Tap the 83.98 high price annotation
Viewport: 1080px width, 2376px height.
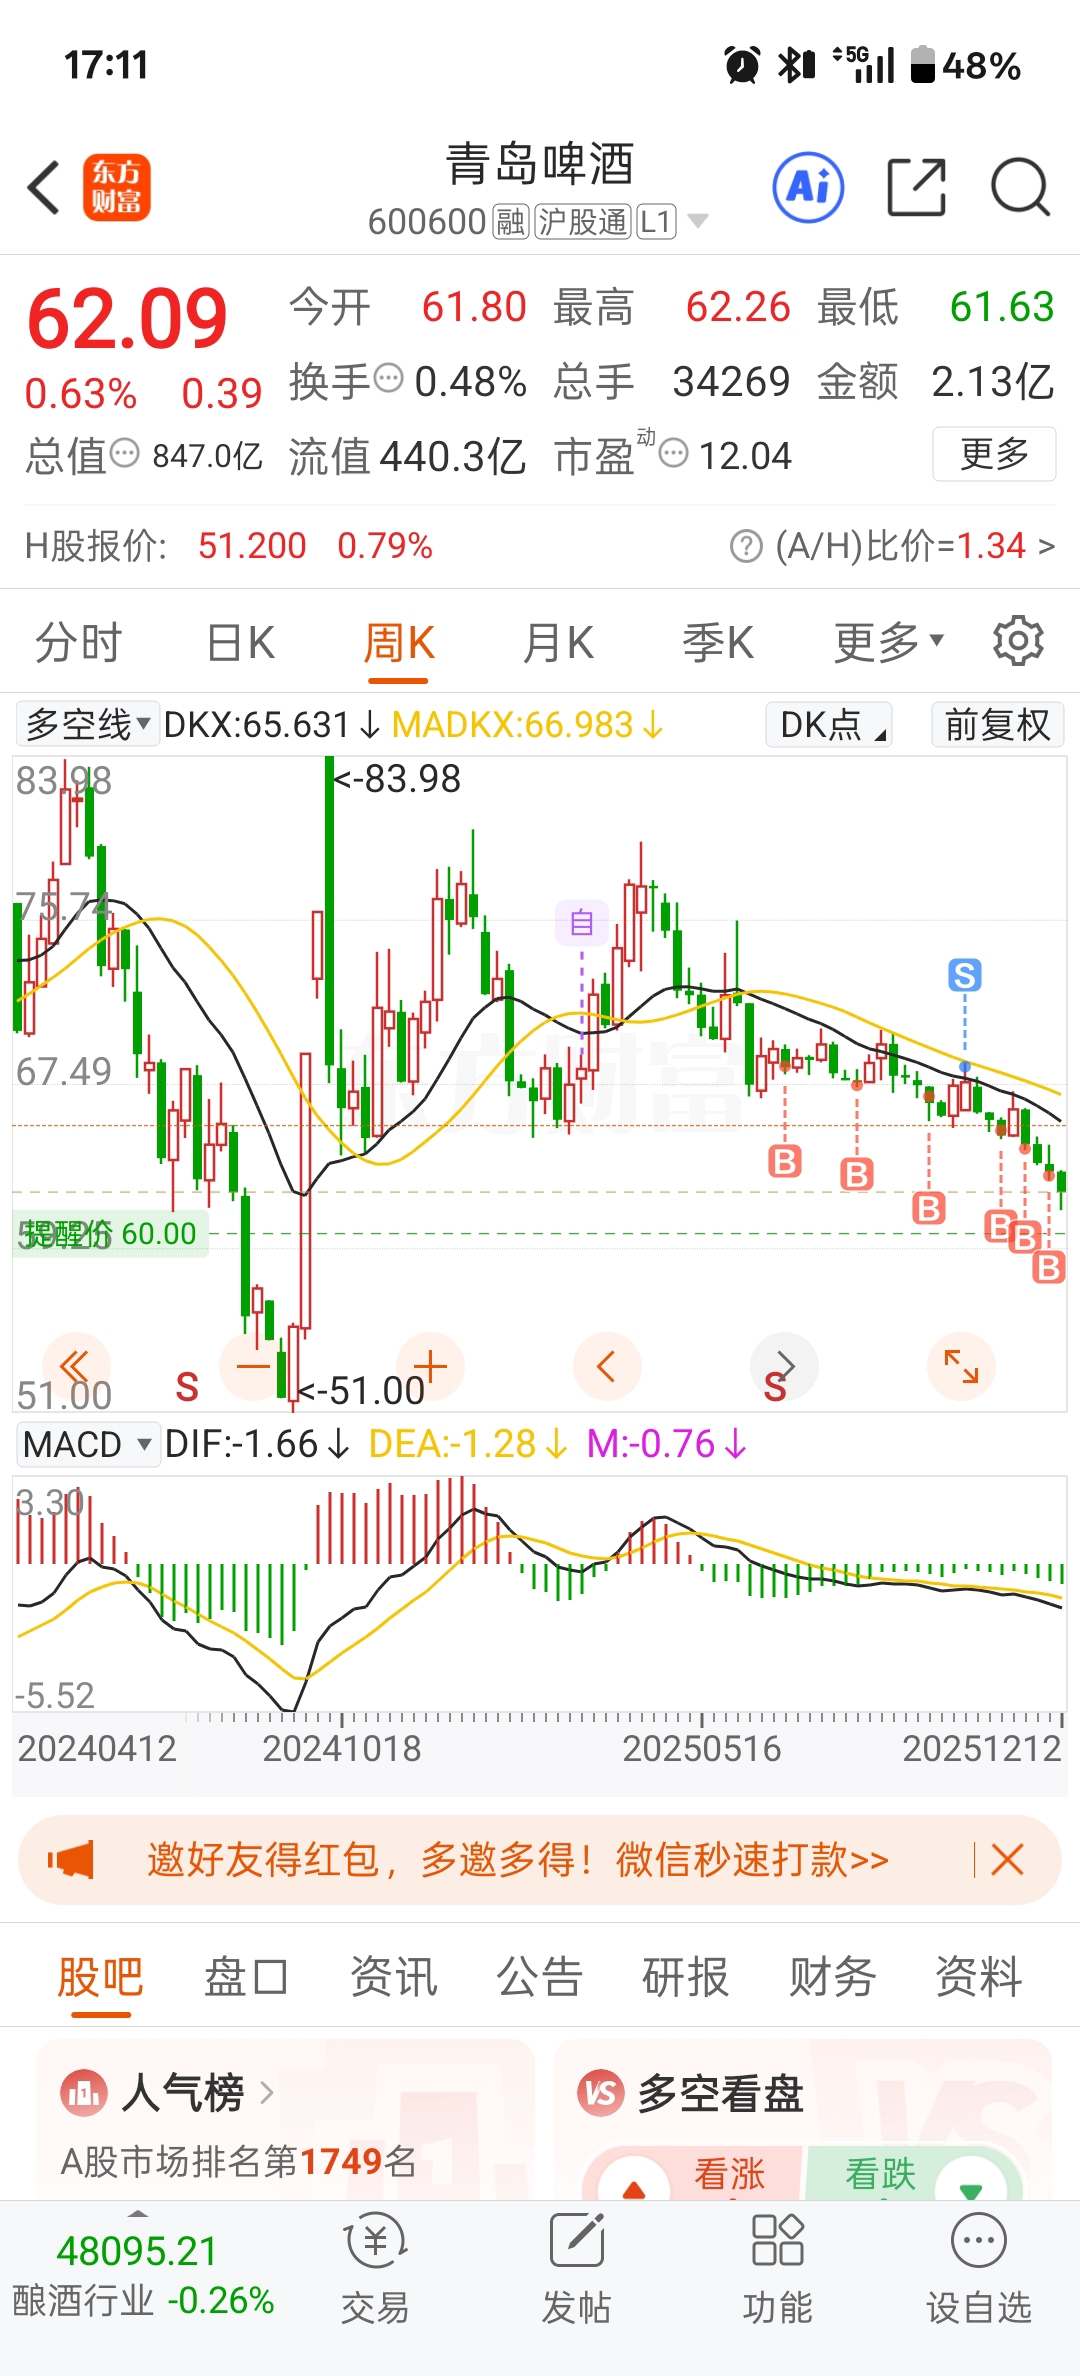click(x=397, y=779)
